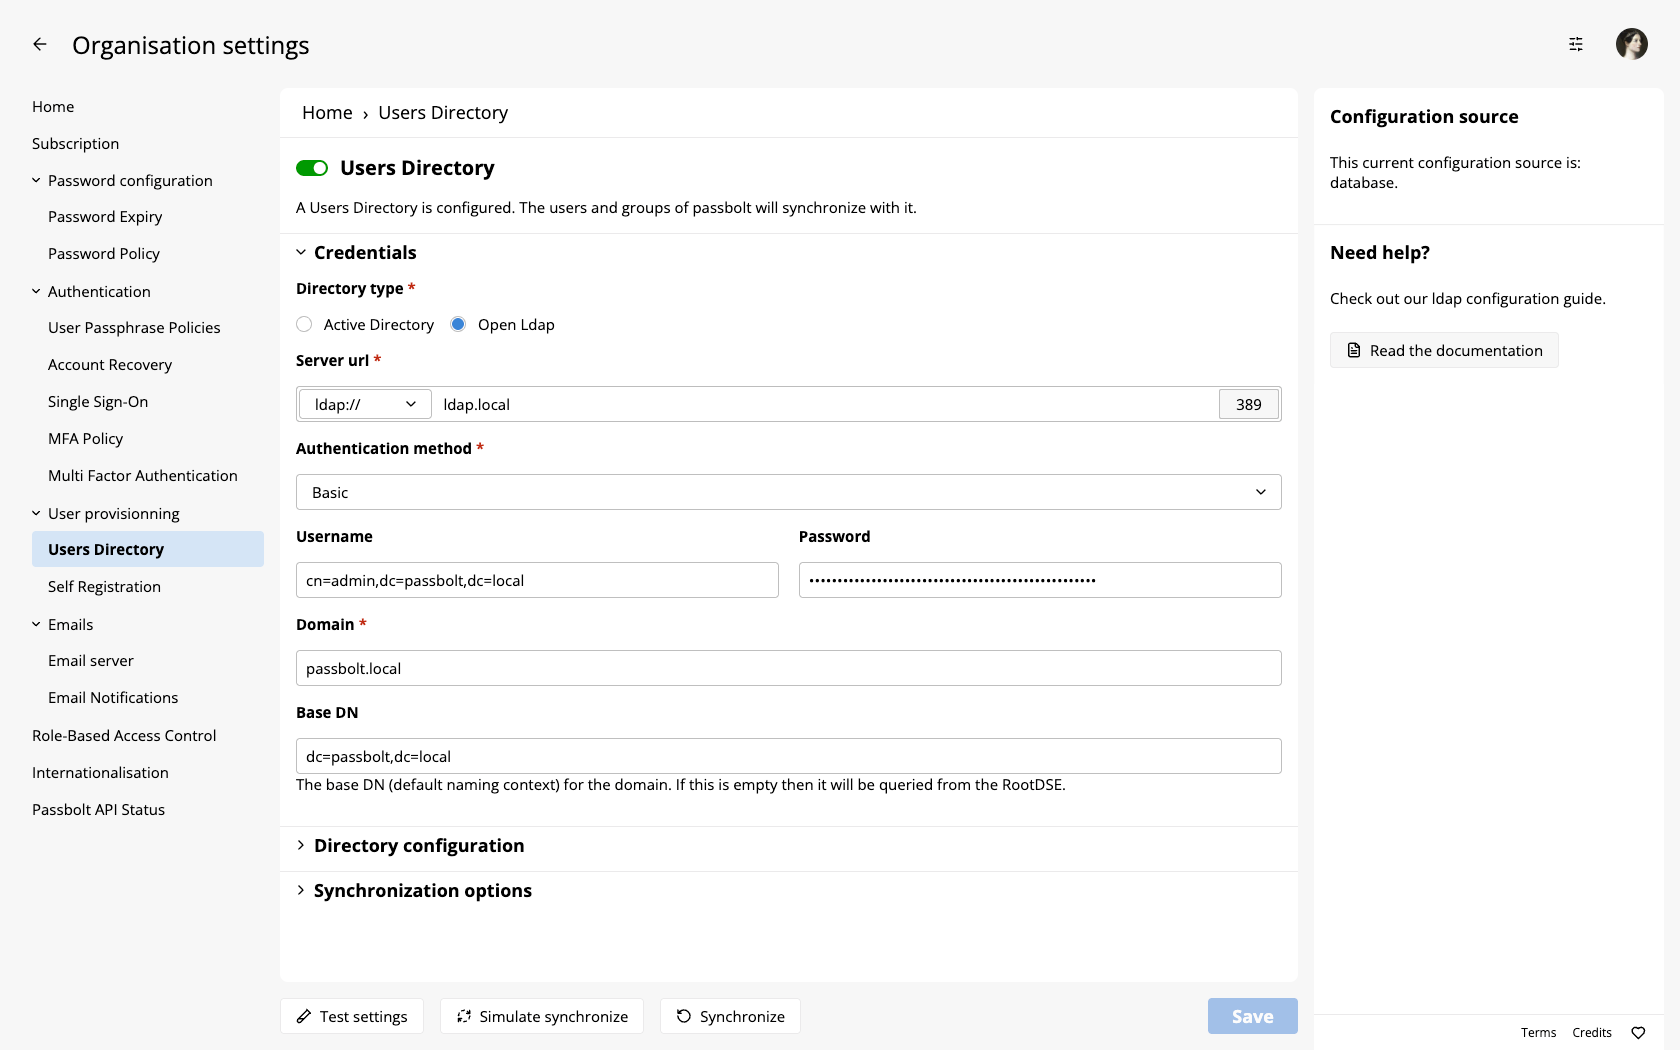
Task: Click the Username input field
Action: coord(537,580)
